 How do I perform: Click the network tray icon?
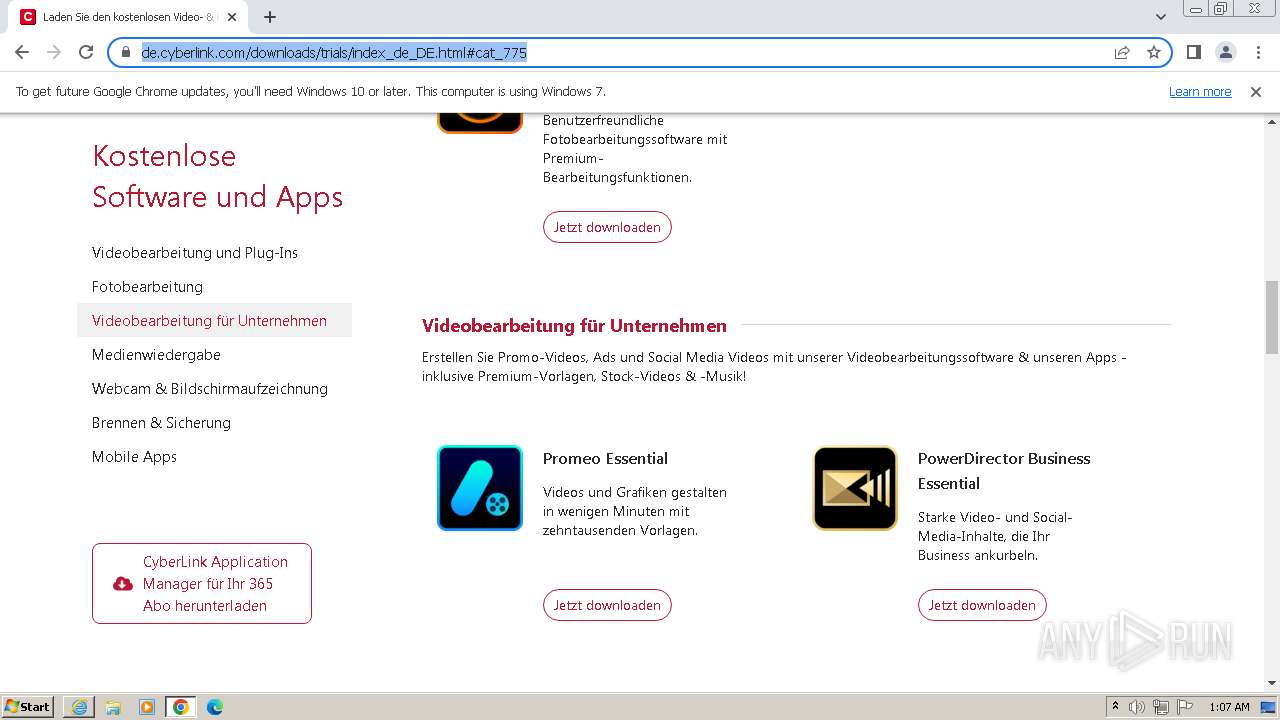click(x=1161, y=707)
